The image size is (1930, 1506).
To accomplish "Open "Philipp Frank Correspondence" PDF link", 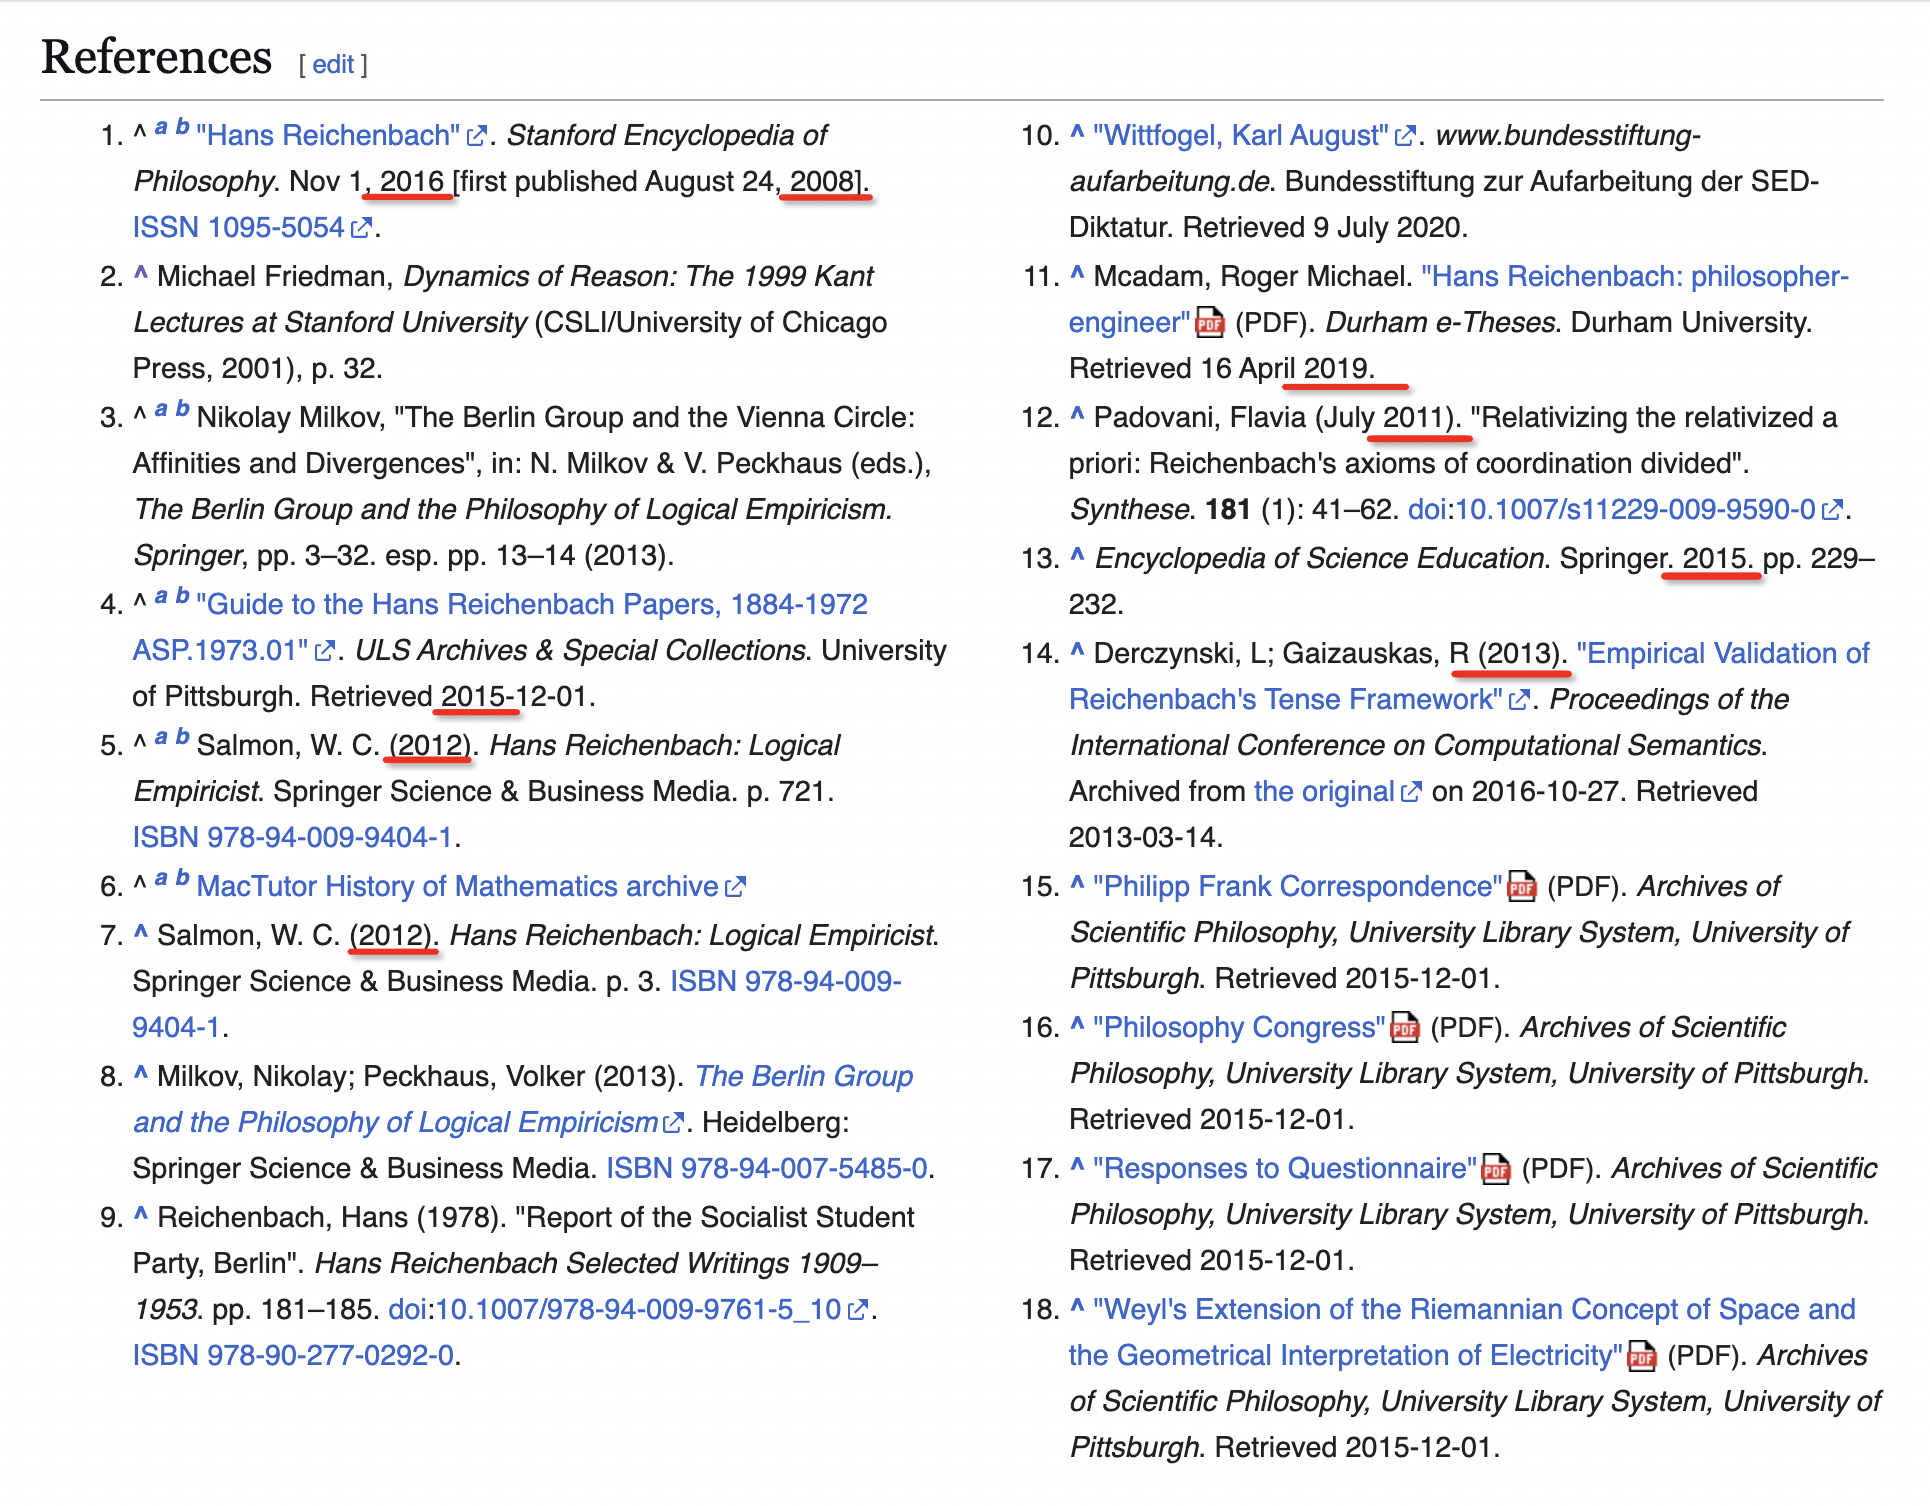I will [x=1297, y=886].
